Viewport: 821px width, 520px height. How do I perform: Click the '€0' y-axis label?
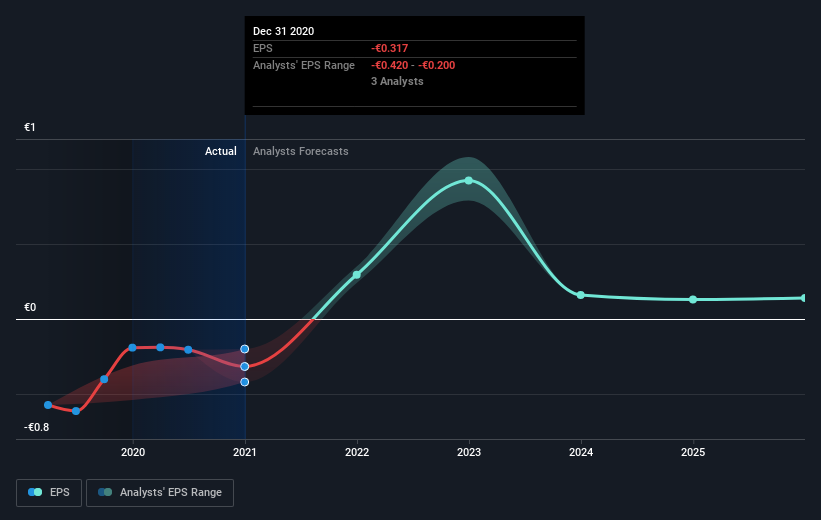point(30,307)
